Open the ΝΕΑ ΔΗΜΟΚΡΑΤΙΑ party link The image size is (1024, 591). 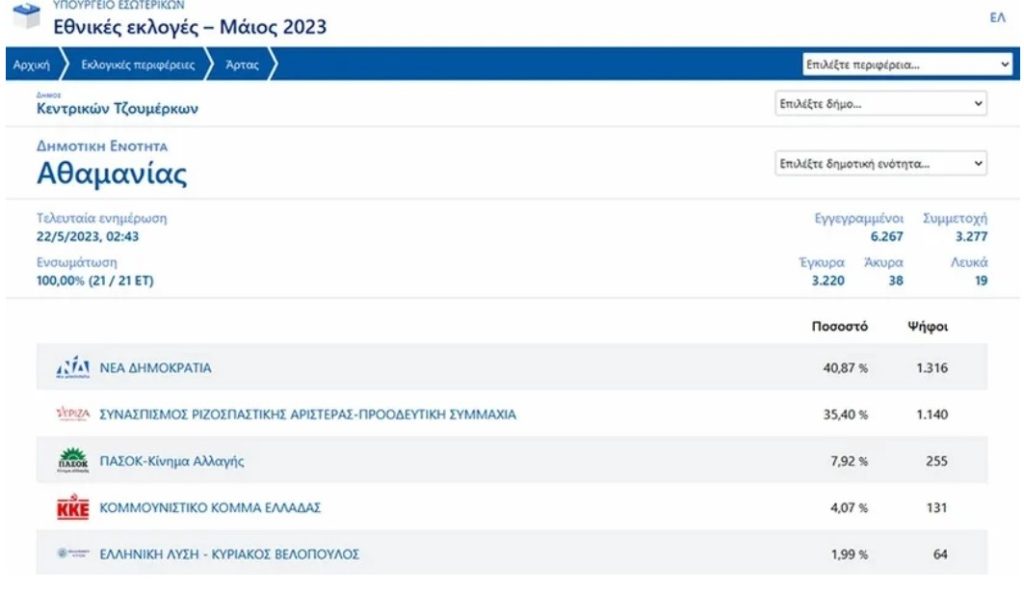coord(155,368)
